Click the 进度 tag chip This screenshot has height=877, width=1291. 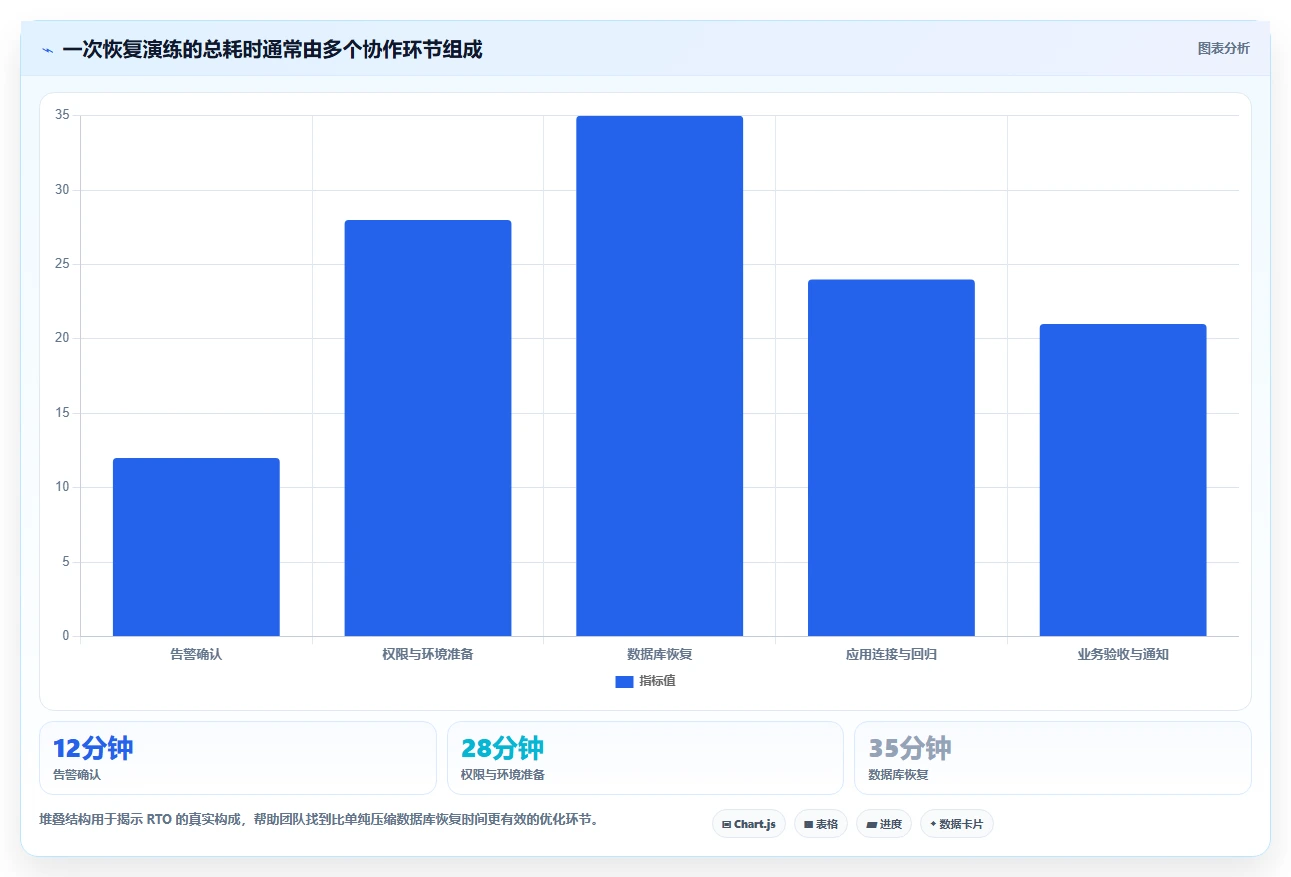(x=884, y=824)
